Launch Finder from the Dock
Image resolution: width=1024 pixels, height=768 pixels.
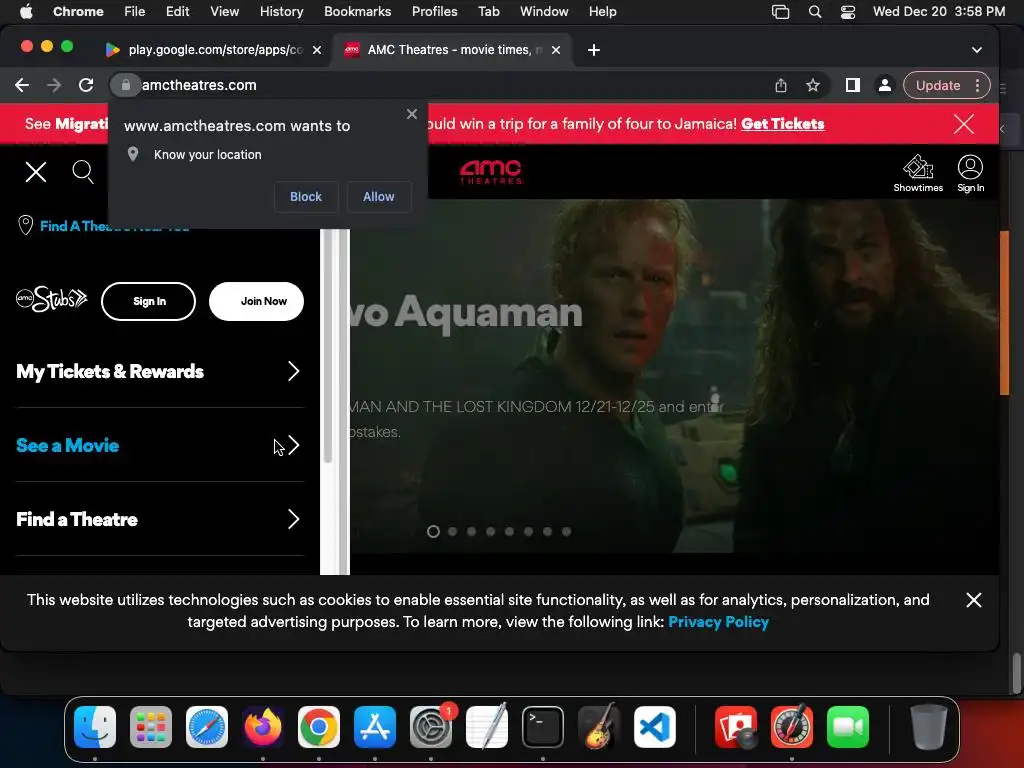(95, 727)
